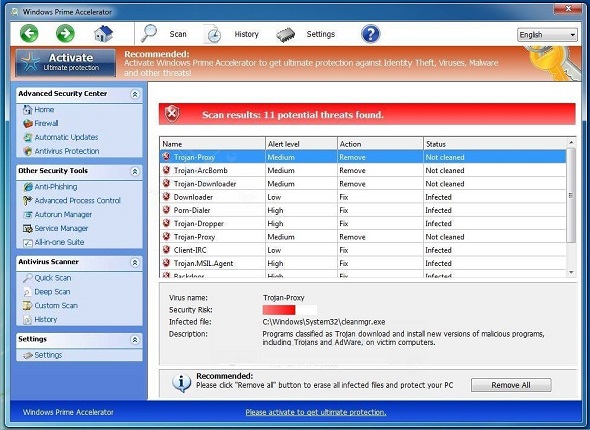Open help with blue question mark icon
The image size is (590, 430).
[371, 34]
